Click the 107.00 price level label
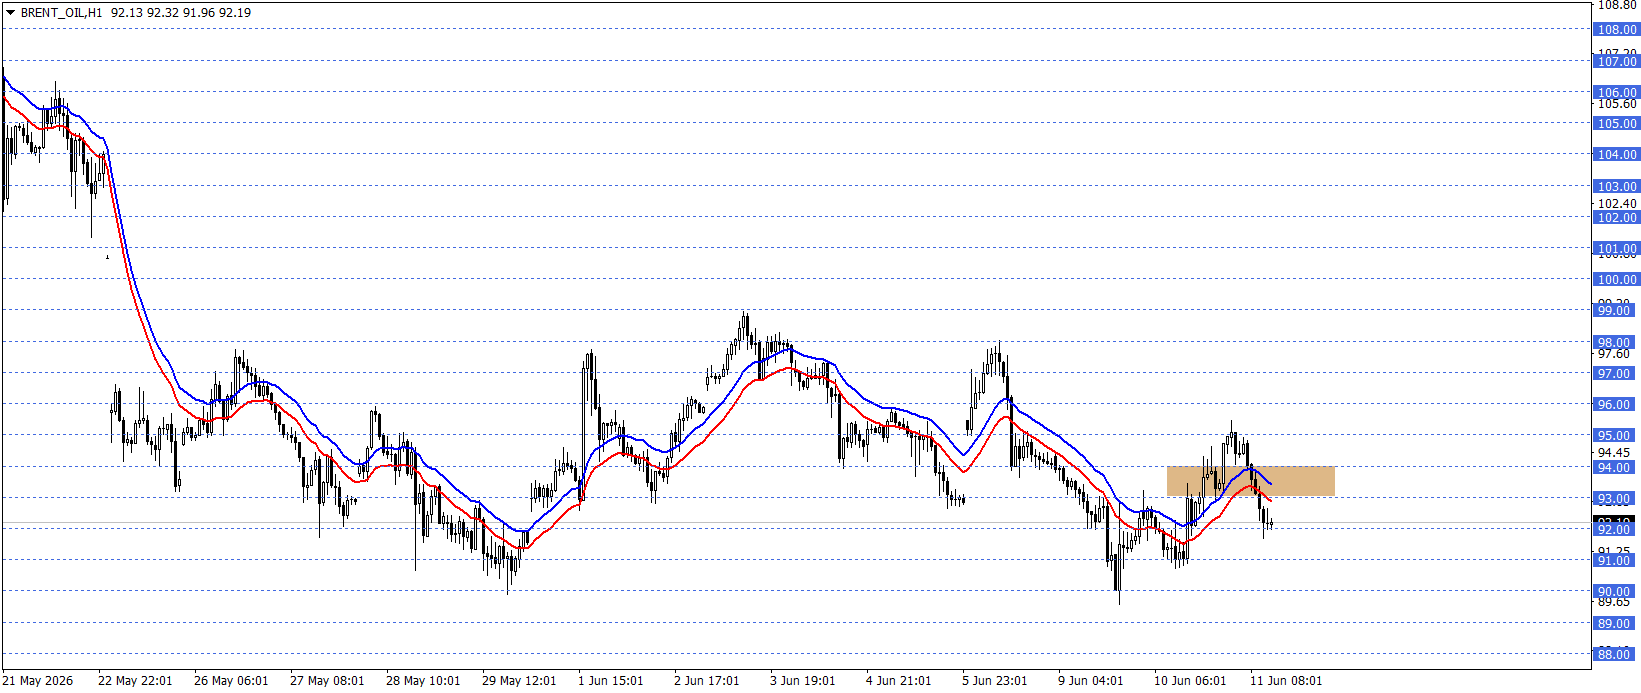The width and height of the screenshot is (1641, 693). [x=1615, y=62]
